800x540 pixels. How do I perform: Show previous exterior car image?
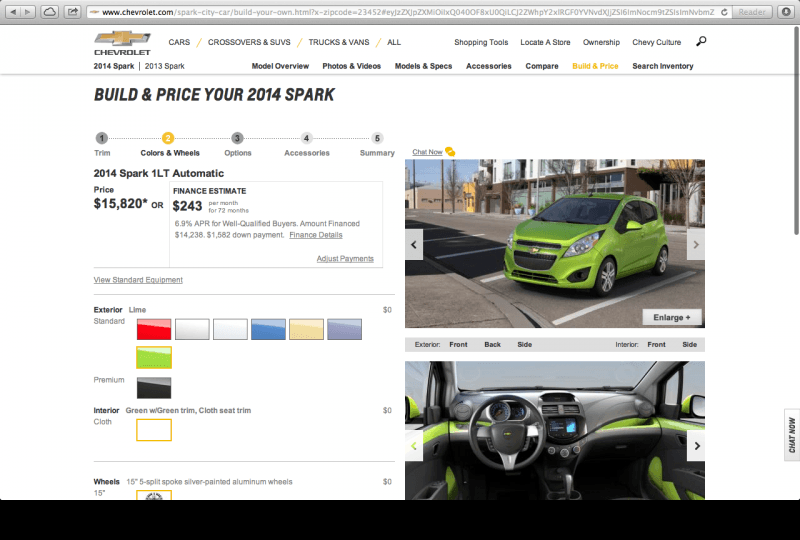414,244
